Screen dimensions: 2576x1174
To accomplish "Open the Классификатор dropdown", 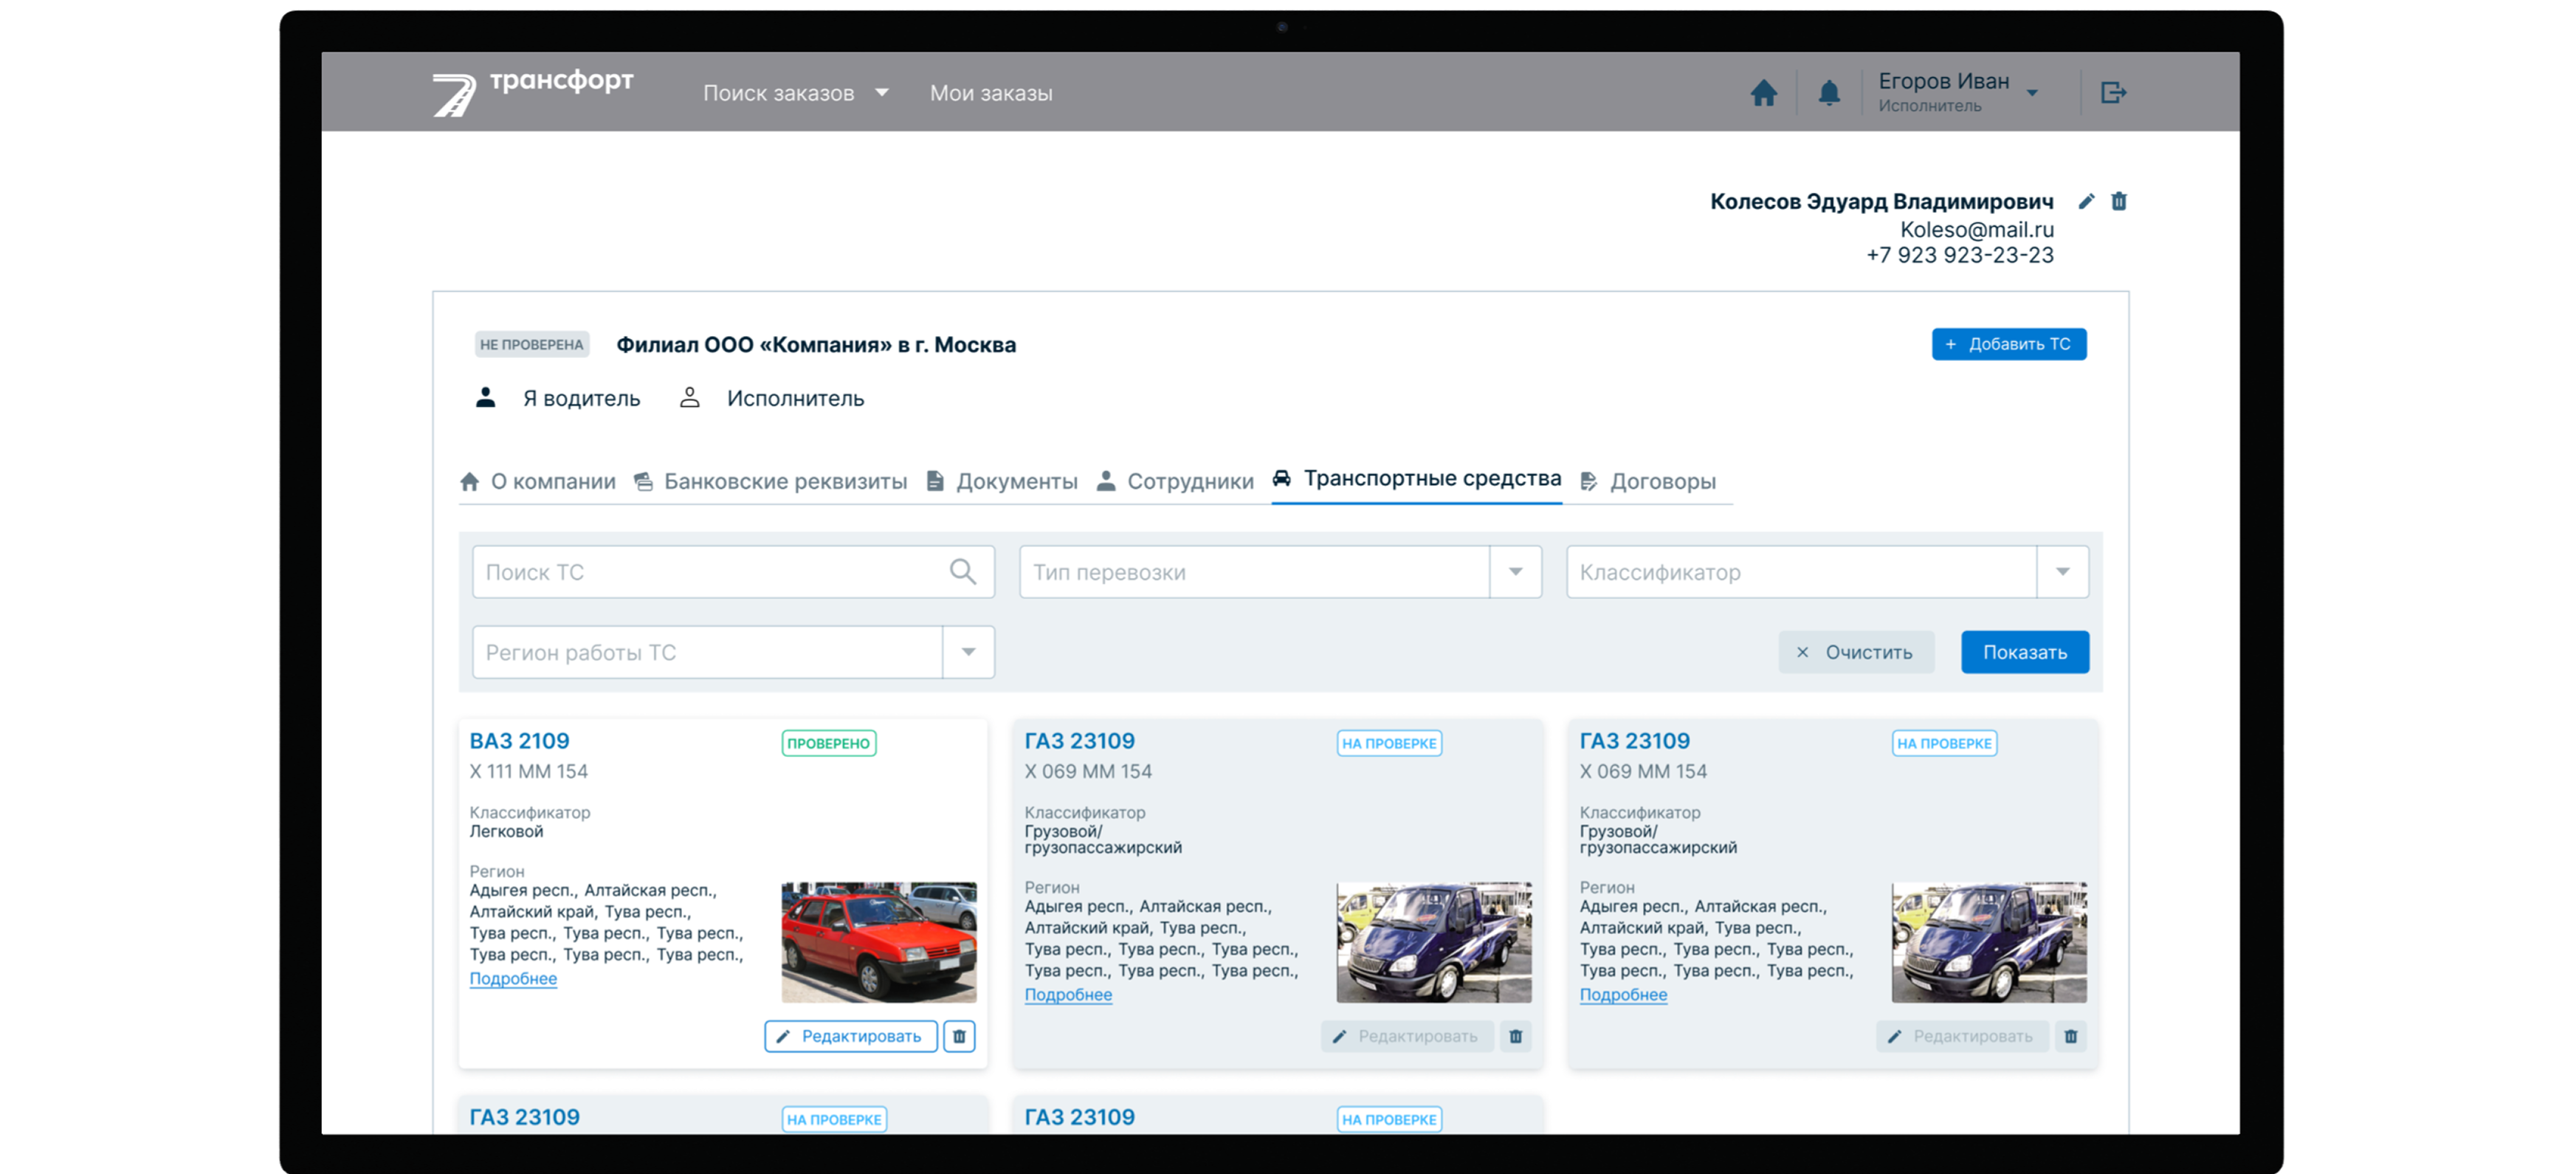I will [2062, 572].
